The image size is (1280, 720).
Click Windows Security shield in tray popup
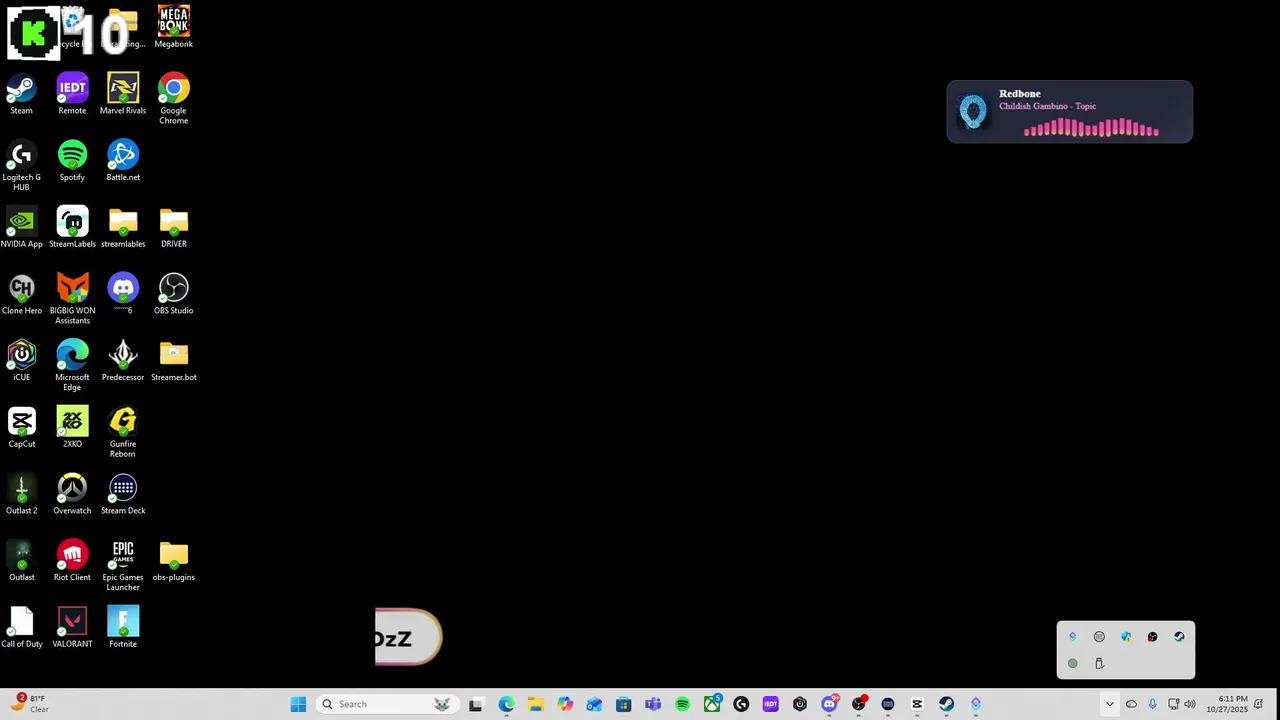coord(1126,637)
